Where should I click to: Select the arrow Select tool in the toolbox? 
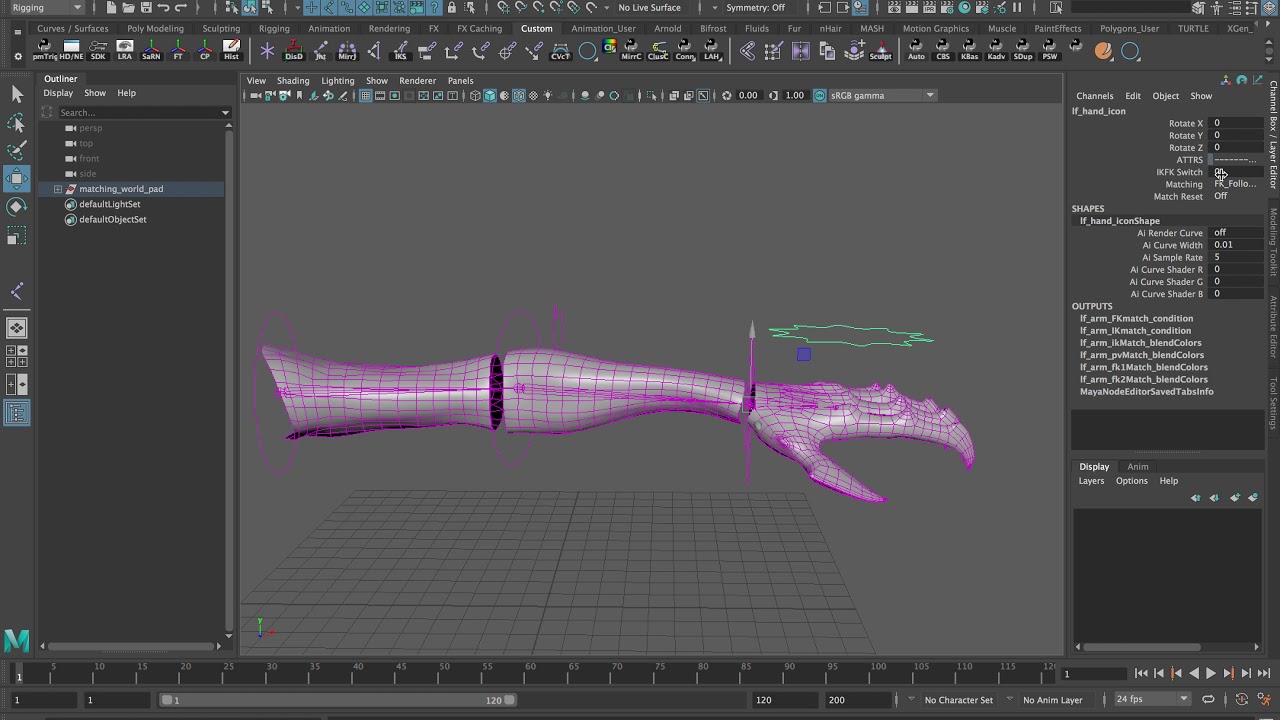(17, 94)
